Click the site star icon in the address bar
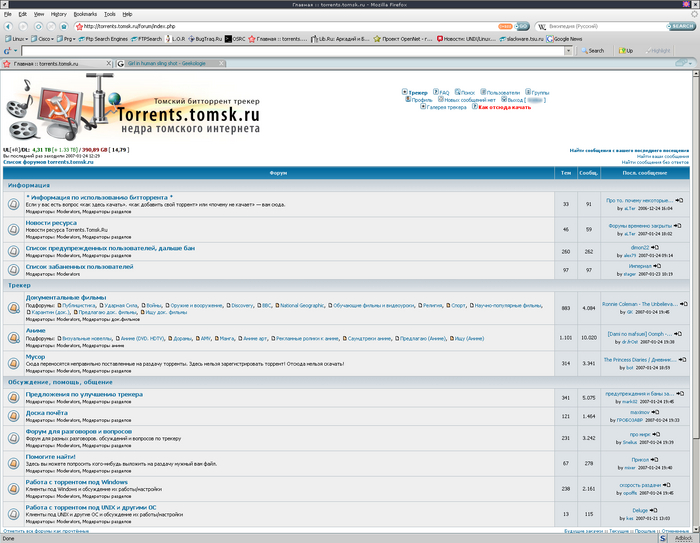The height and width of the screenshot is (543, 700). click(x=79, y=27)
